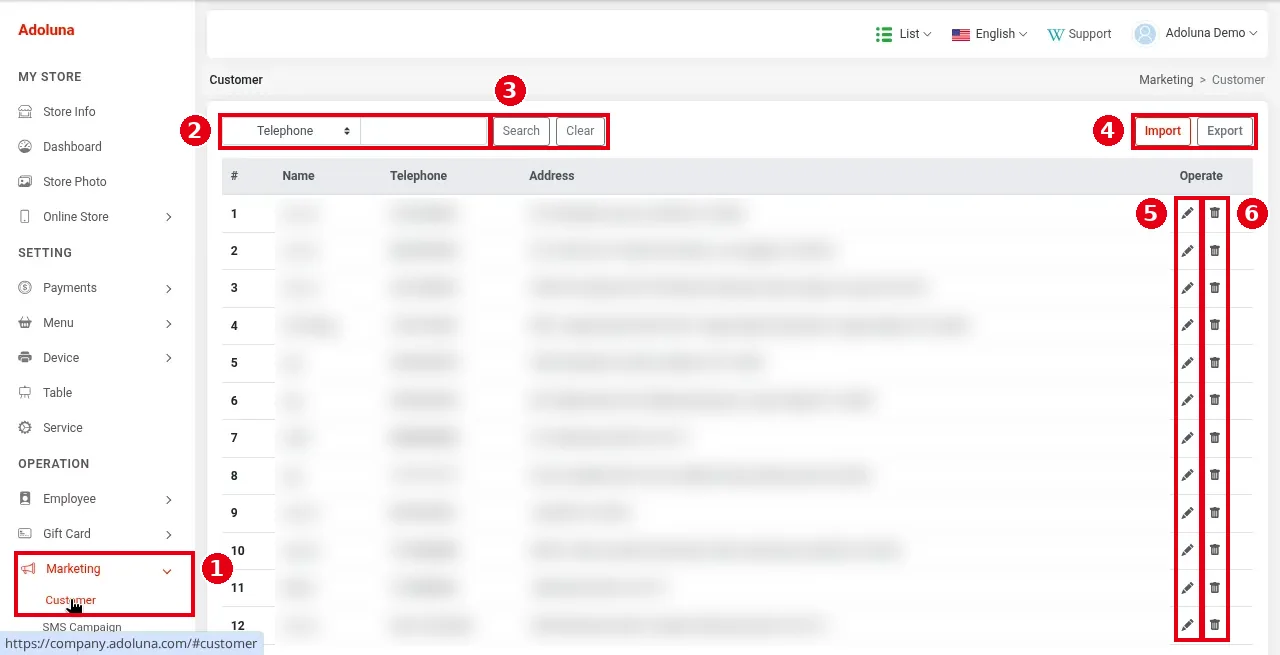The image size is (1280, 655).
Task: Edit customer in row 8
Action: pyautogui.click(x=1187, y=475)
